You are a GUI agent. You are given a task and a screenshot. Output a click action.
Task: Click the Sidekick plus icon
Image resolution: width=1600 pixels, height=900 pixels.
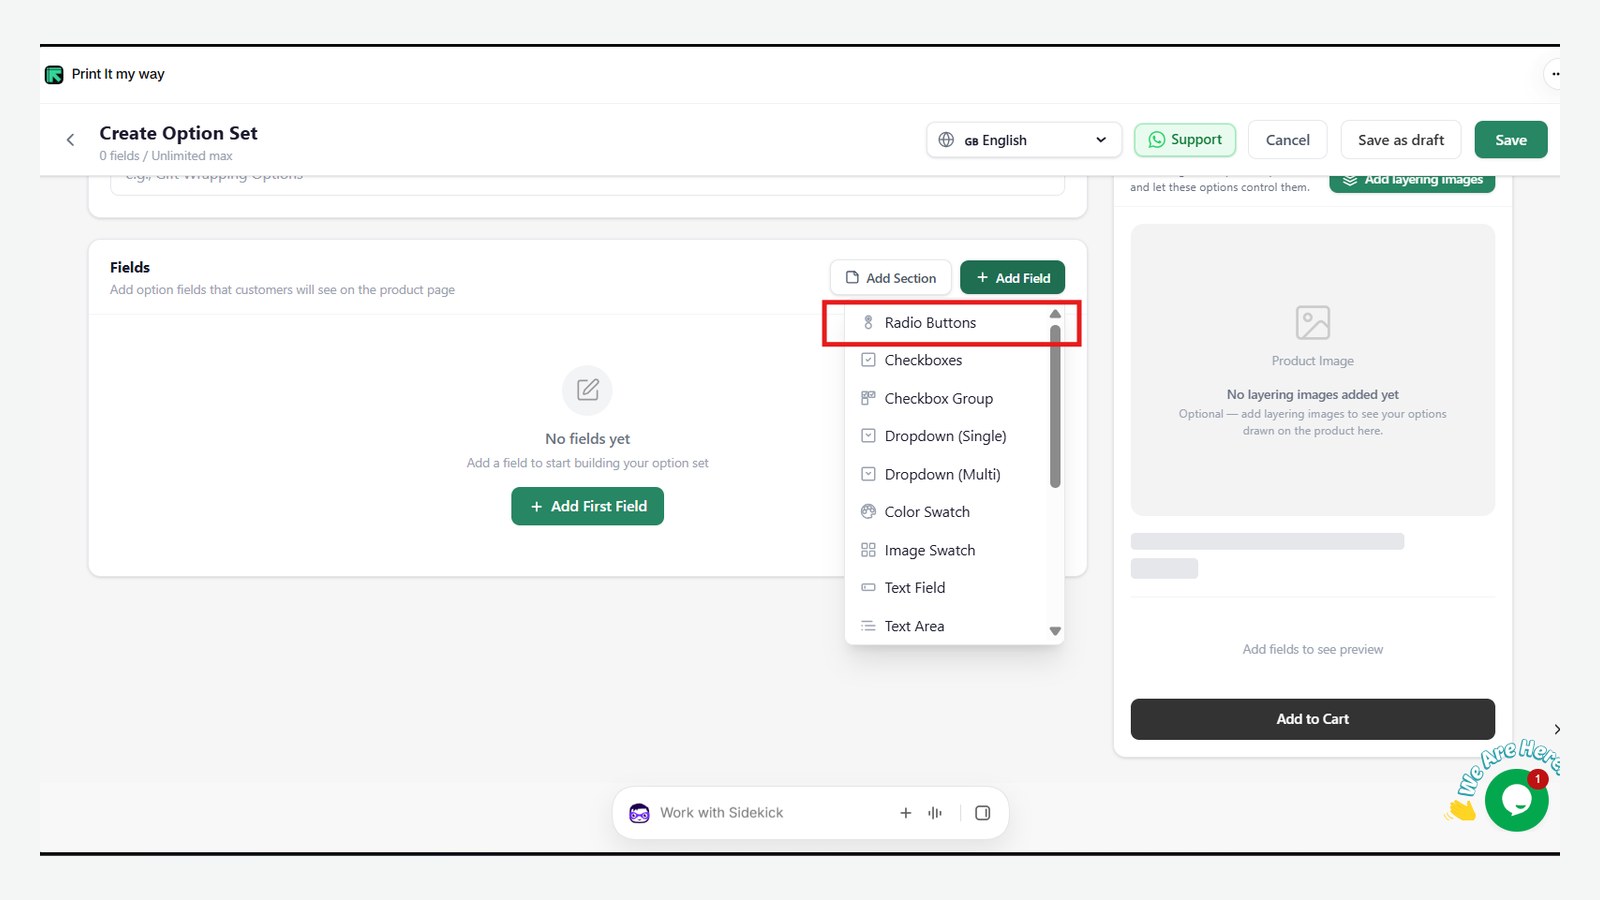click(x=906, y=813)
